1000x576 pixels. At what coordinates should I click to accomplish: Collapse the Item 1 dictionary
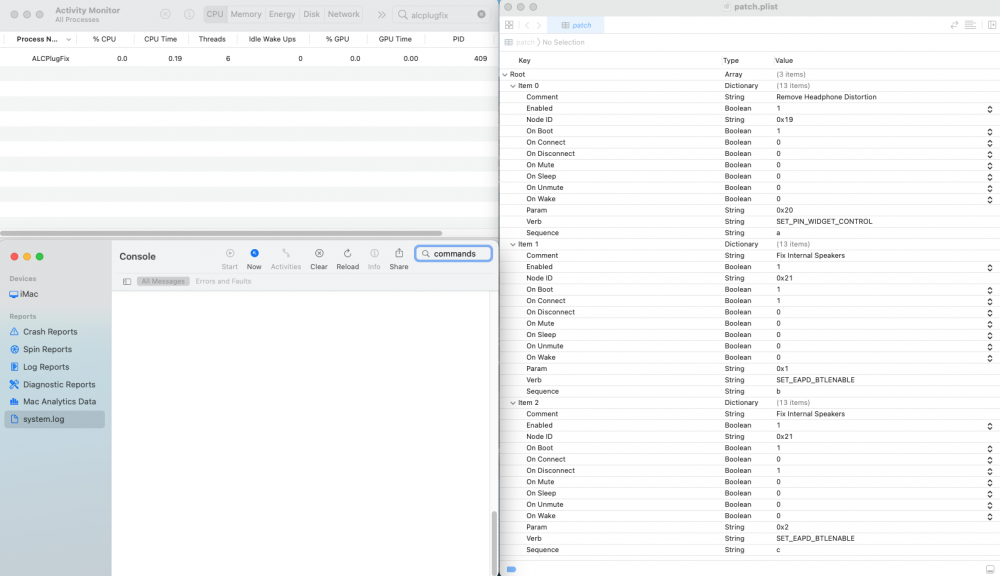pyautogui.click(x=513, y=244)
